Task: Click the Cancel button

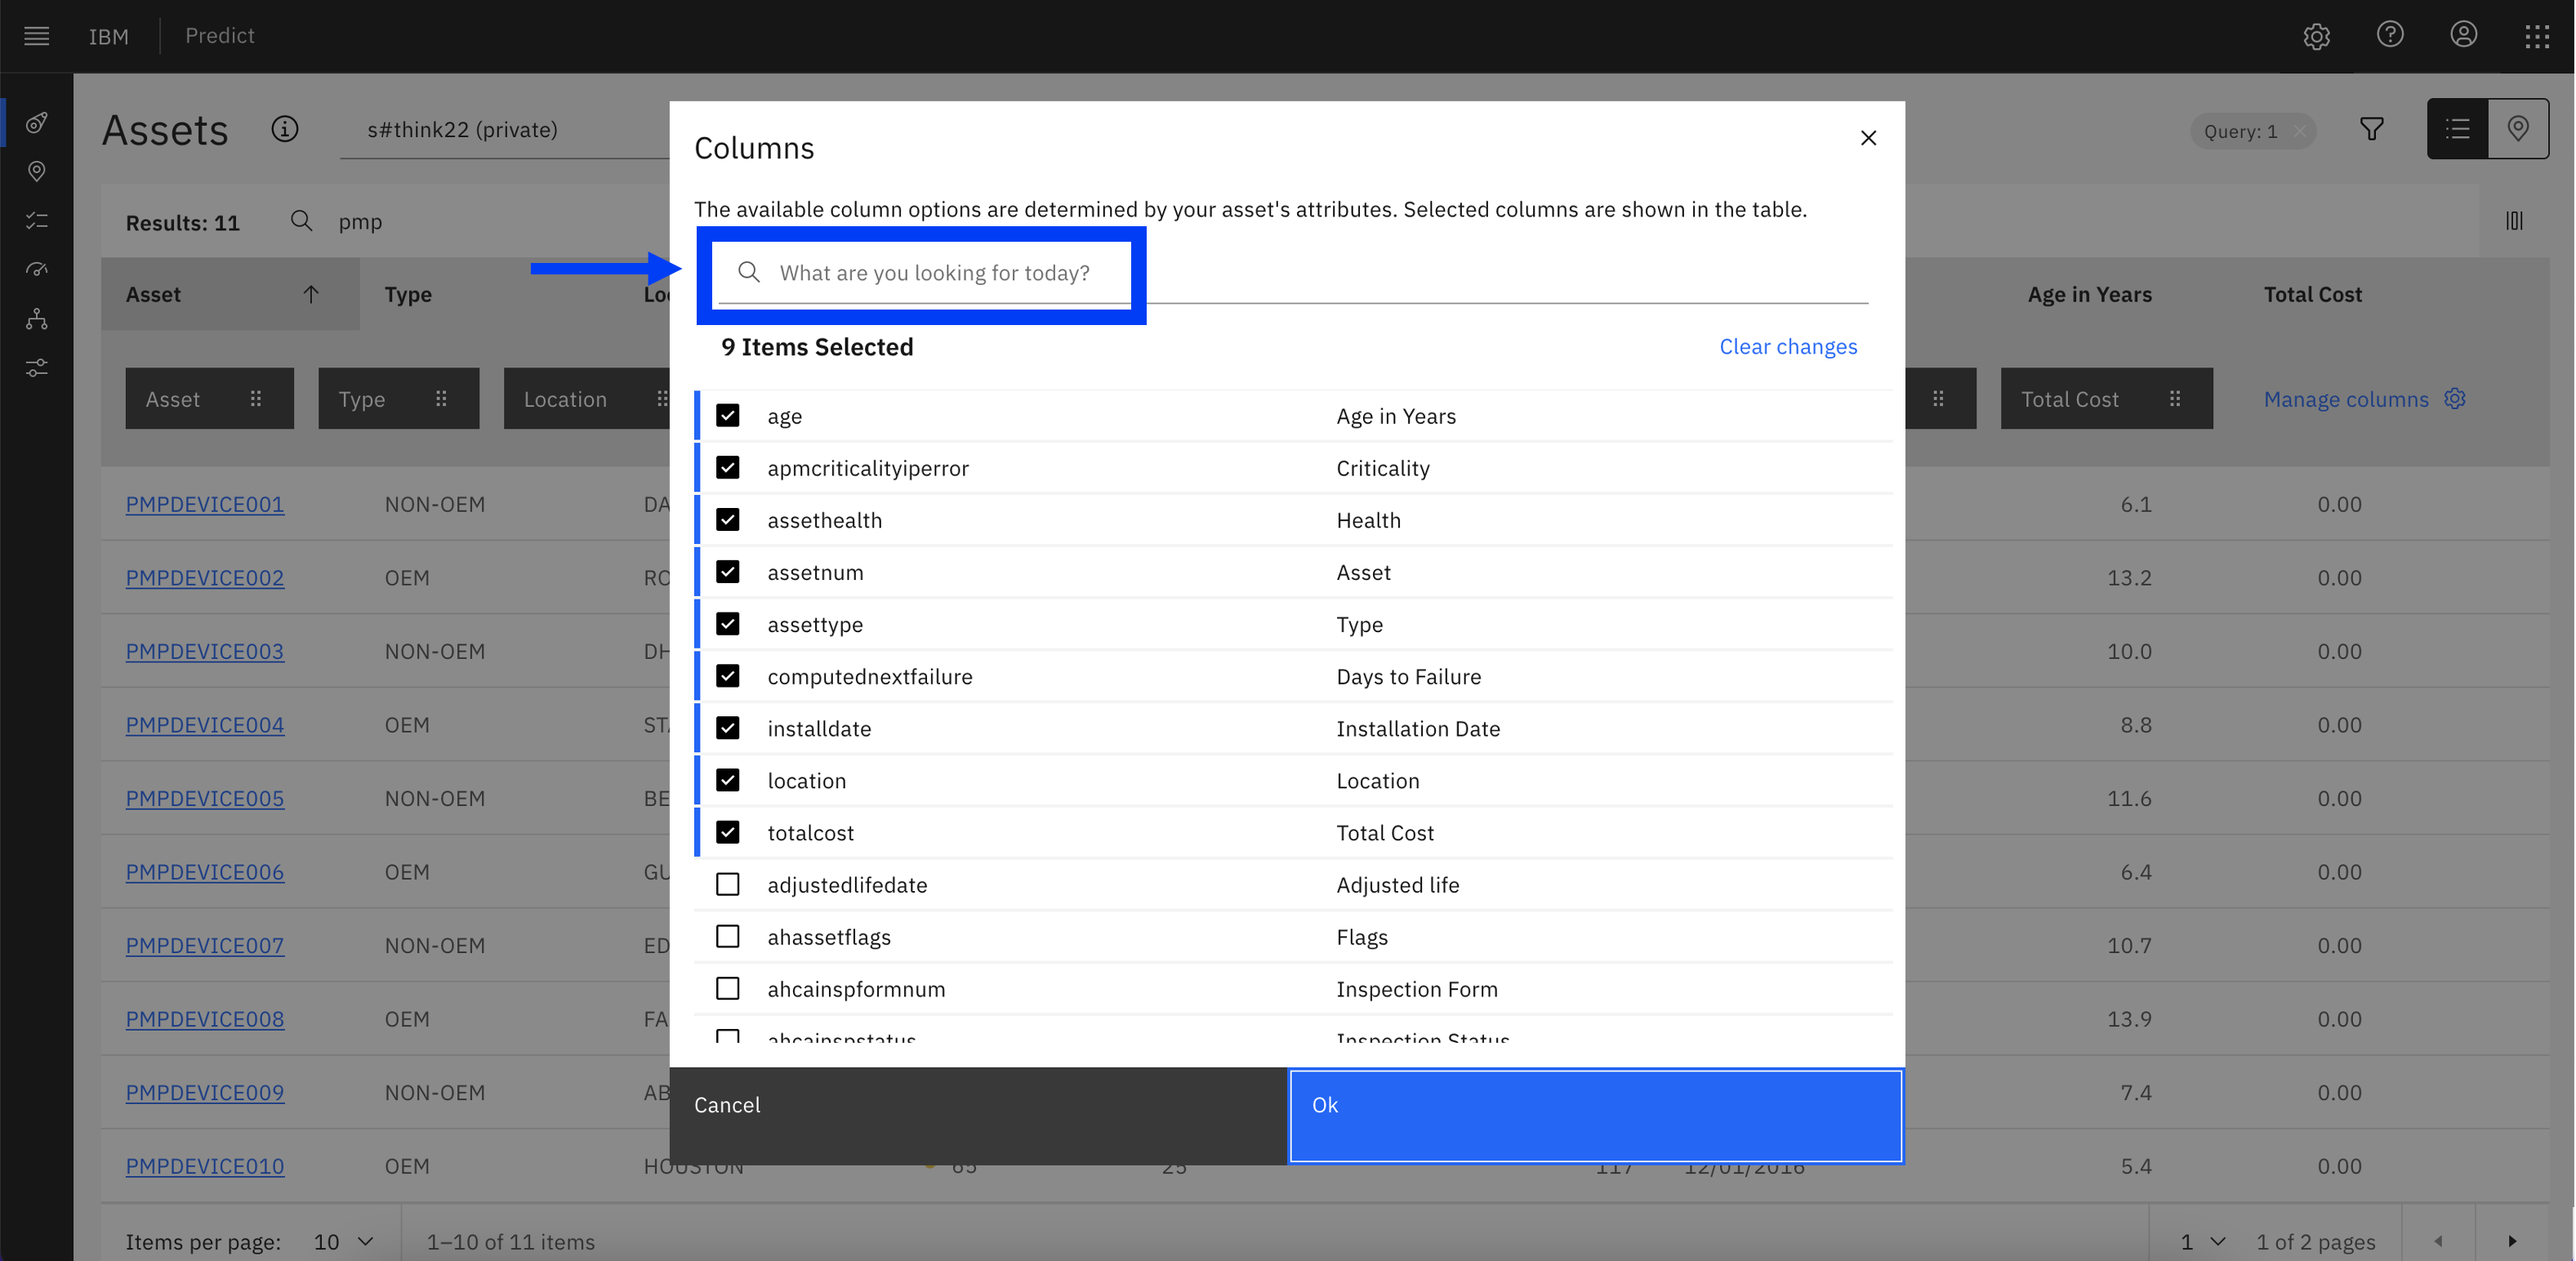Action: coord(978,1115)
